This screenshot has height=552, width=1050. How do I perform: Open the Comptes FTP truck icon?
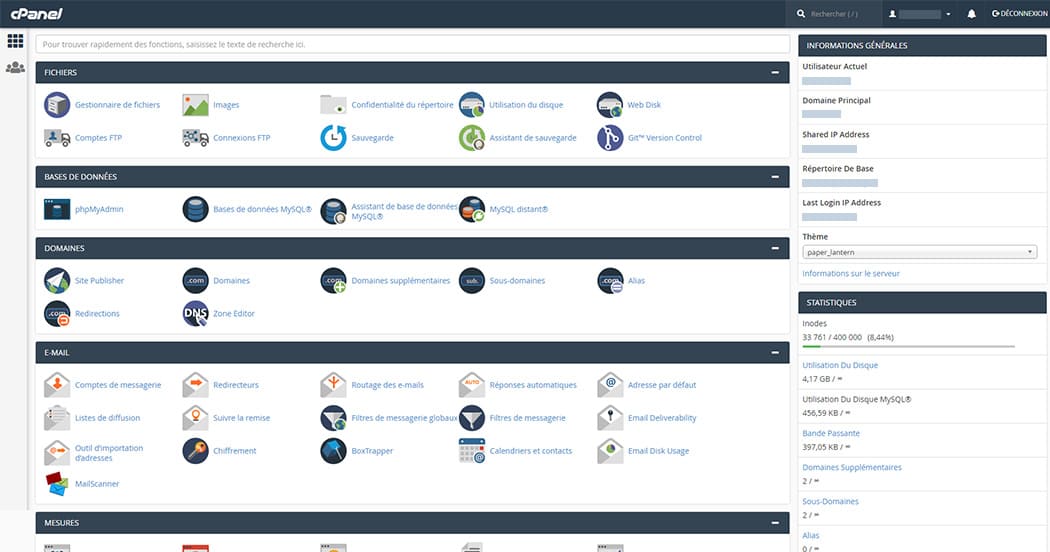[x=57, y=138]
